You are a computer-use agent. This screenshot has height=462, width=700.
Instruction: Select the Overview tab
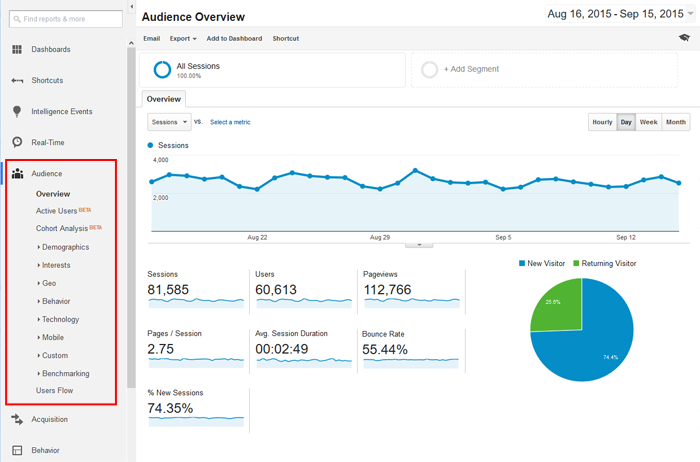(x=163, y=100)
